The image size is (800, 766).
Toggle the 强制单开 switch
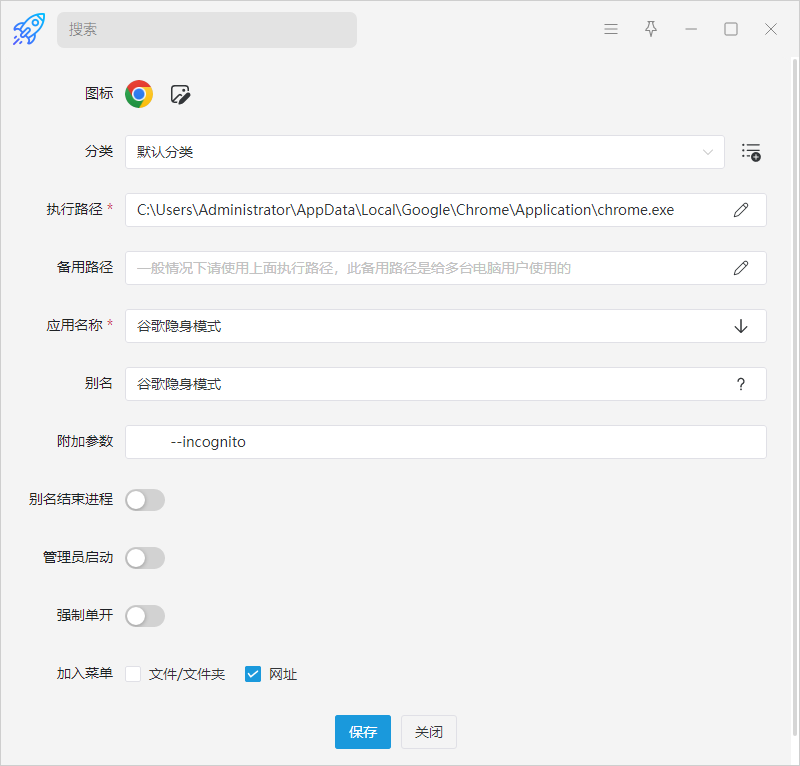click(145, 616)
